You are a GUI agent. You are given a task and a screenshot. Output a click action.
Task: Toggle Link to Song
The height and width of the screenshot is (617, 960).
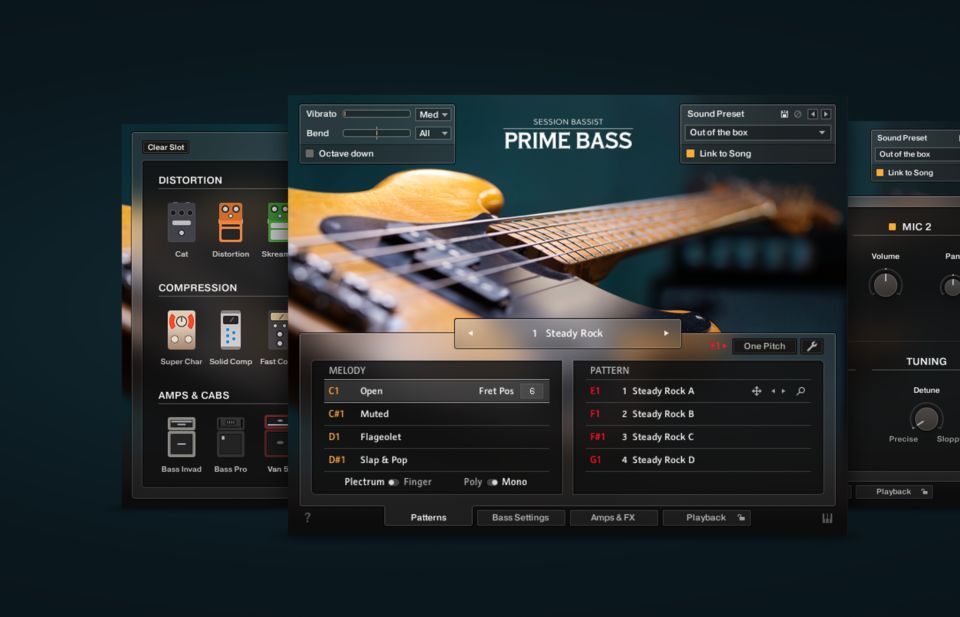click(x=690, y=154)
